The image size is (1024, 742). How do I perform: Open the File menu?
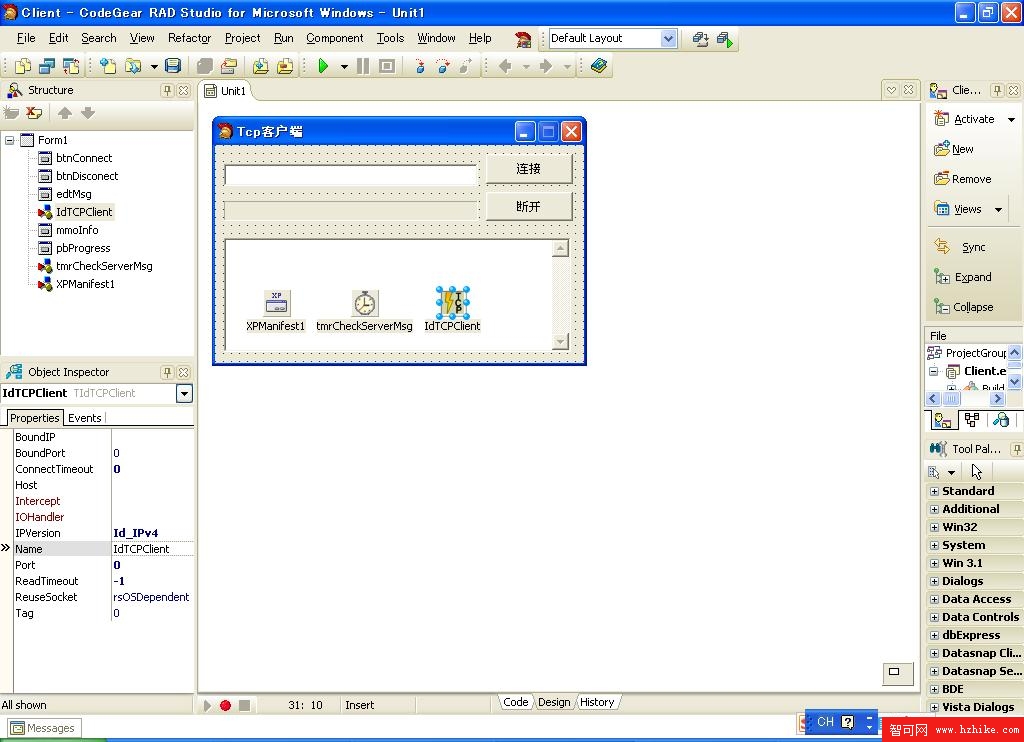tap(26, 38)
